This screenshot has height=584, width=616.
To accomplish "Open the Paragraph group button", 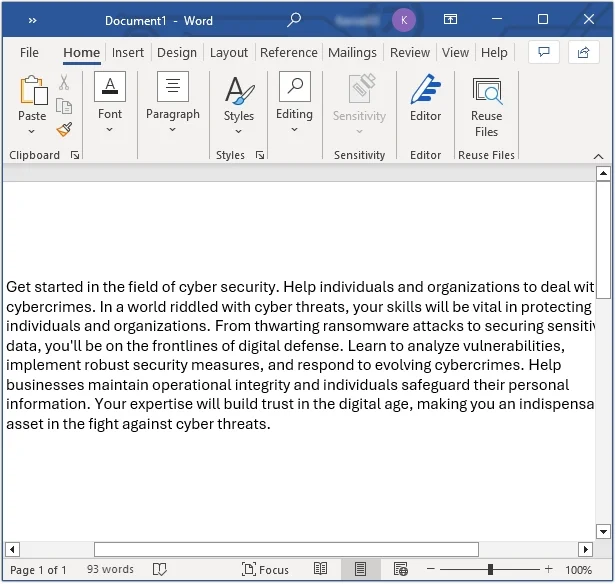I will 173,86.
